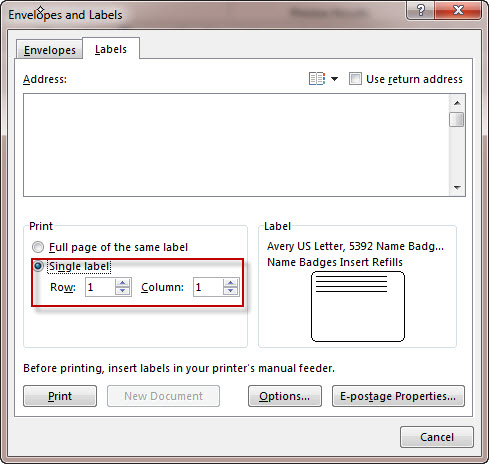Viewport: 489px width, 464px height.
Task: Click the address box scroll down arrow
Action: point(457,188)
